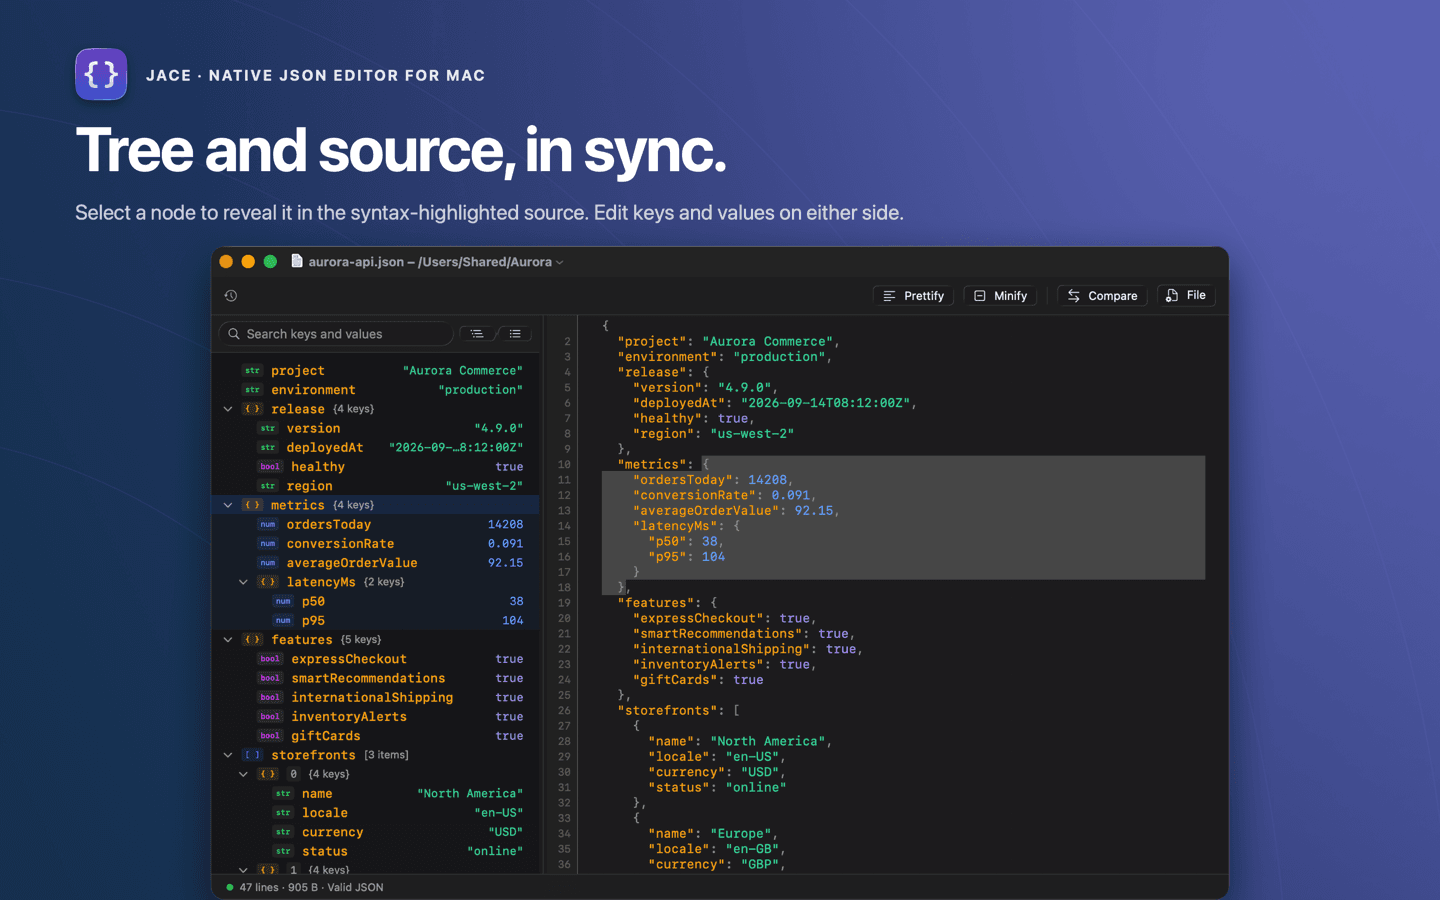This screenshot has width=1440, height=900.
Task: Open the aurora-api.json title dropdown chevron
Action: pos(560,263)
